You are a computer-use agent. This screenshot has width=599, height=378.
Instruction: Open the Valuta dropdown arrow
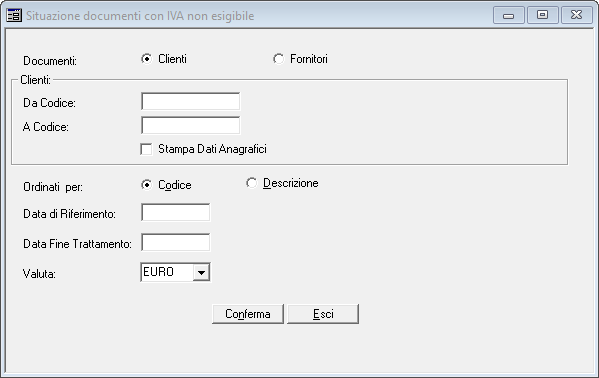[x=201, y=273]
